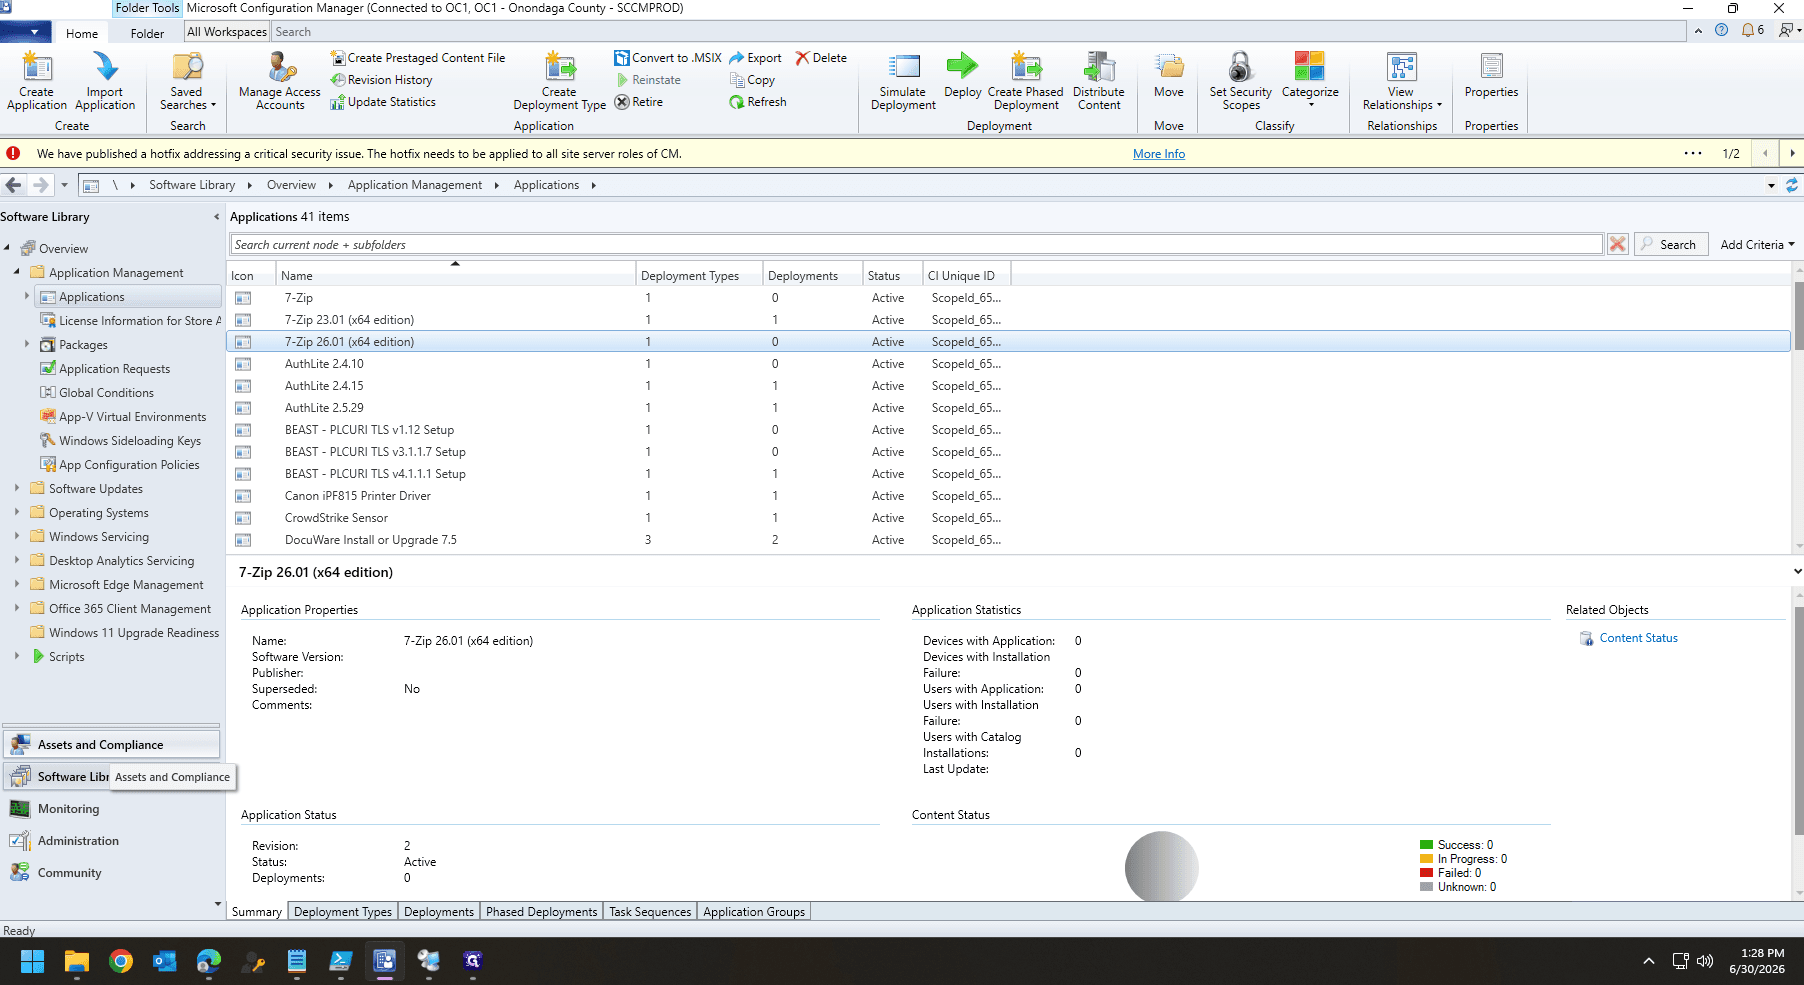
Task: Clear search with red X button
Action: (1617, 245)
